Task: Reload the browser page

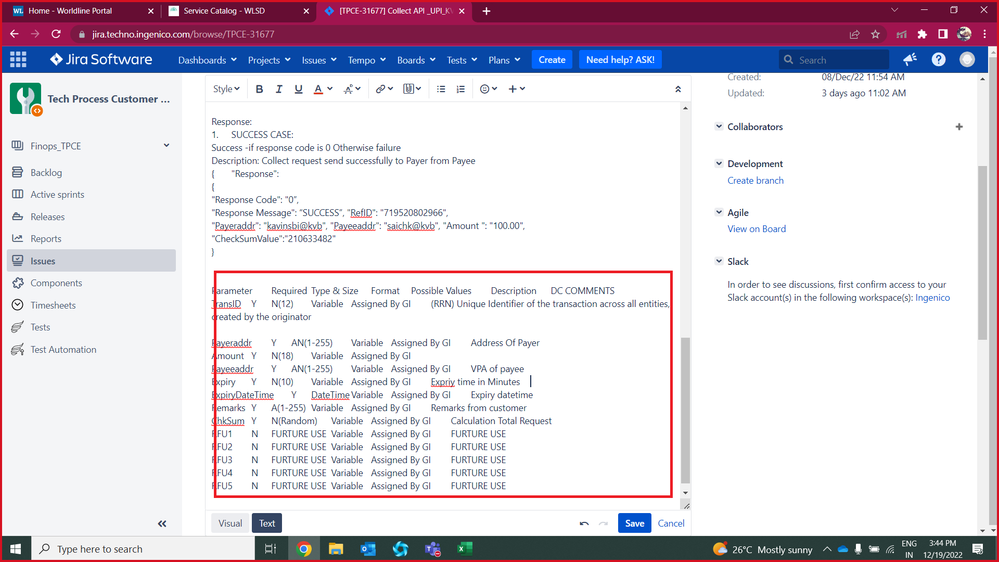Action: (x=56, y=34)
